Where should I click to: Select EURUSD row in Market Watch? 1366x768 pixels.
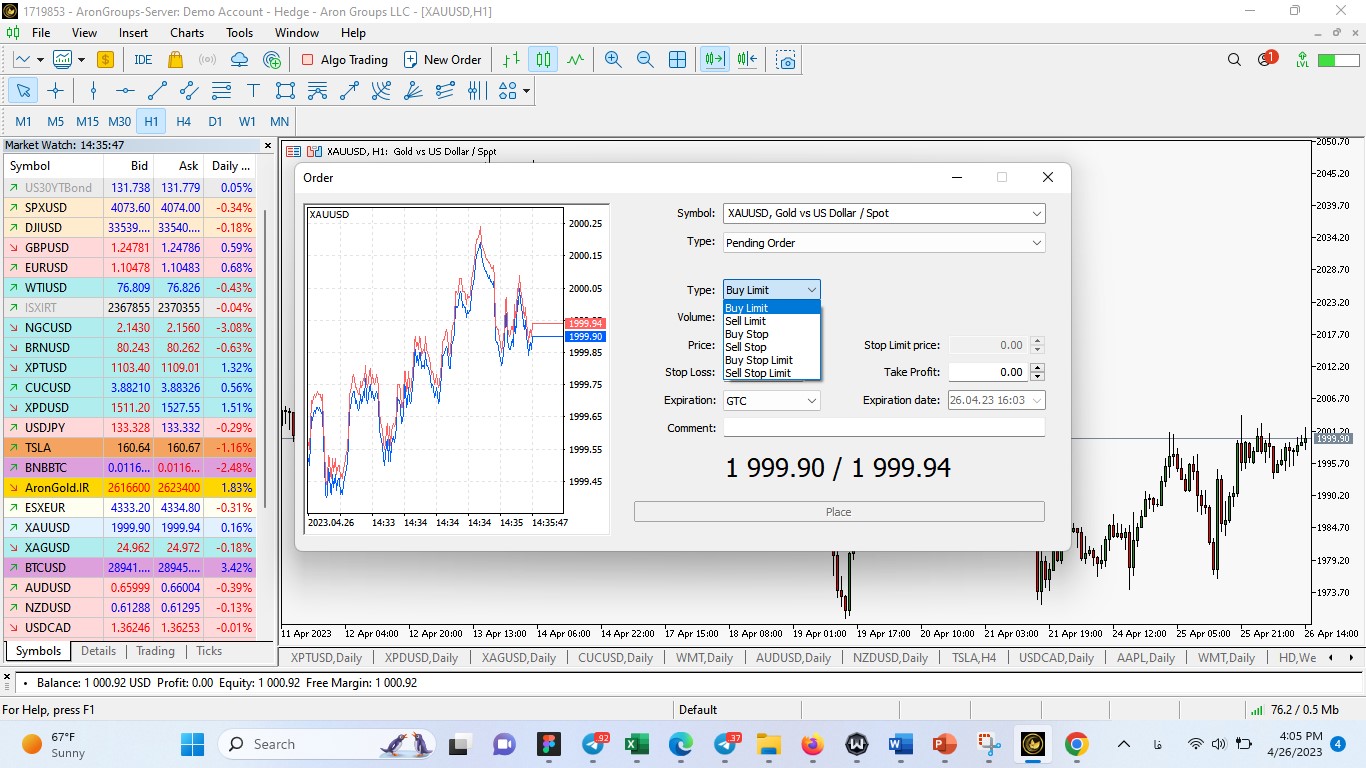pos(130,268)
